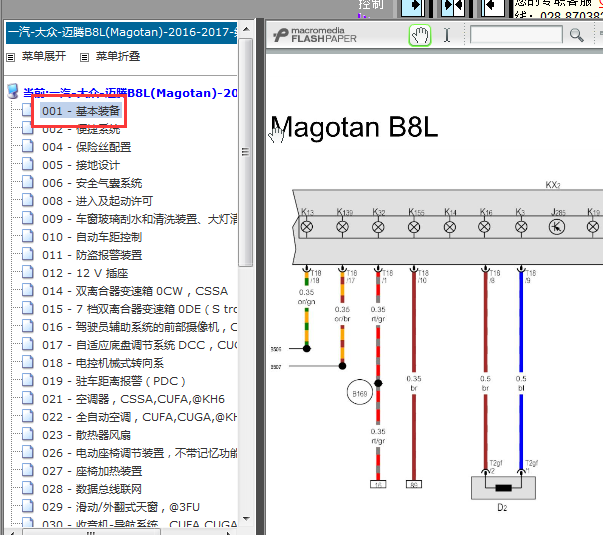Open 008 - 进入及起动许可
This screenshot has height=535, width=603.
[x=98, y=201]
